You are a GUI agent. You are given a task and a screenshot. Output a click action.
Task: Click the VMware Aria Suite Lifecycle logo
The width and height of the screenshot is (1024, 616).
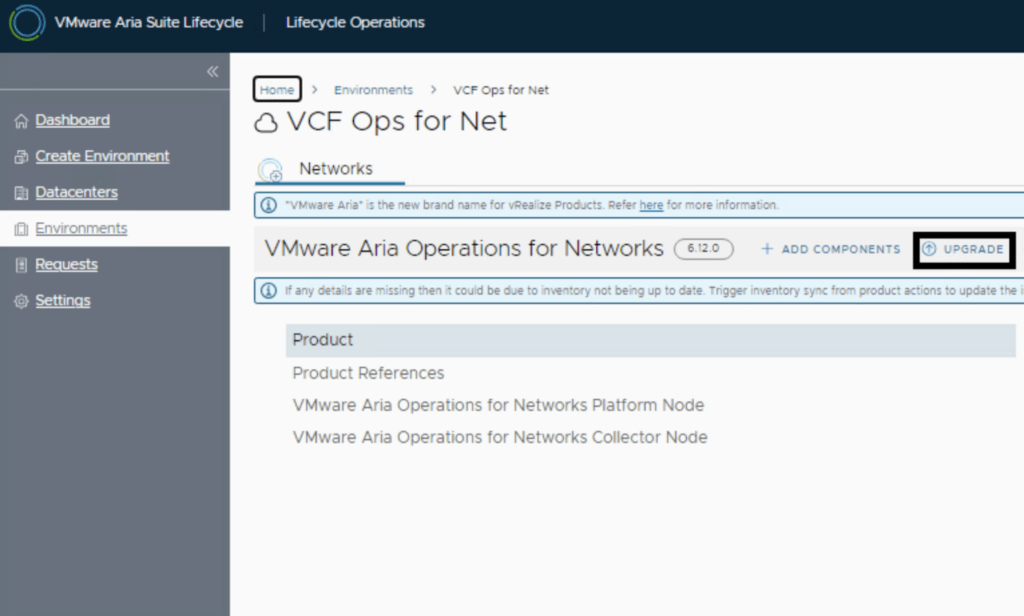[x=27, y=23]
